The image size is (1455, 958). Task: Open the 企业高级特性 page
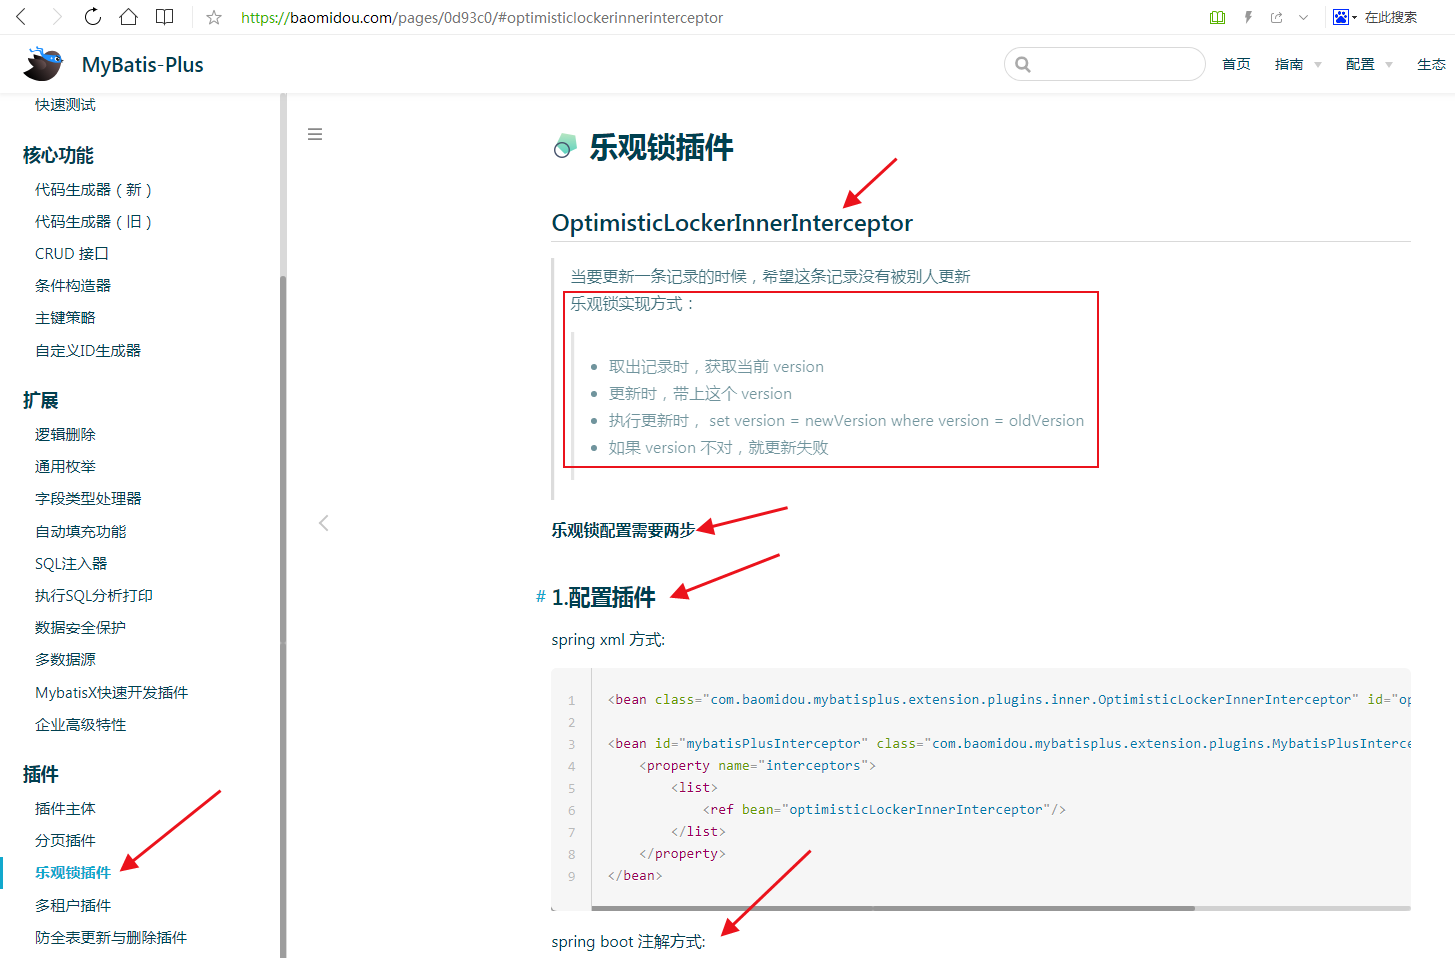pos(81,725)
